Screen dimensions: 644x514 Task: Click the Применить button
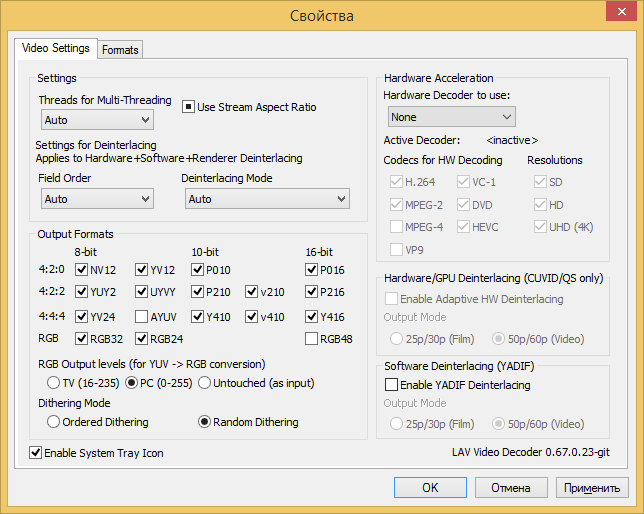coord(592,488)
